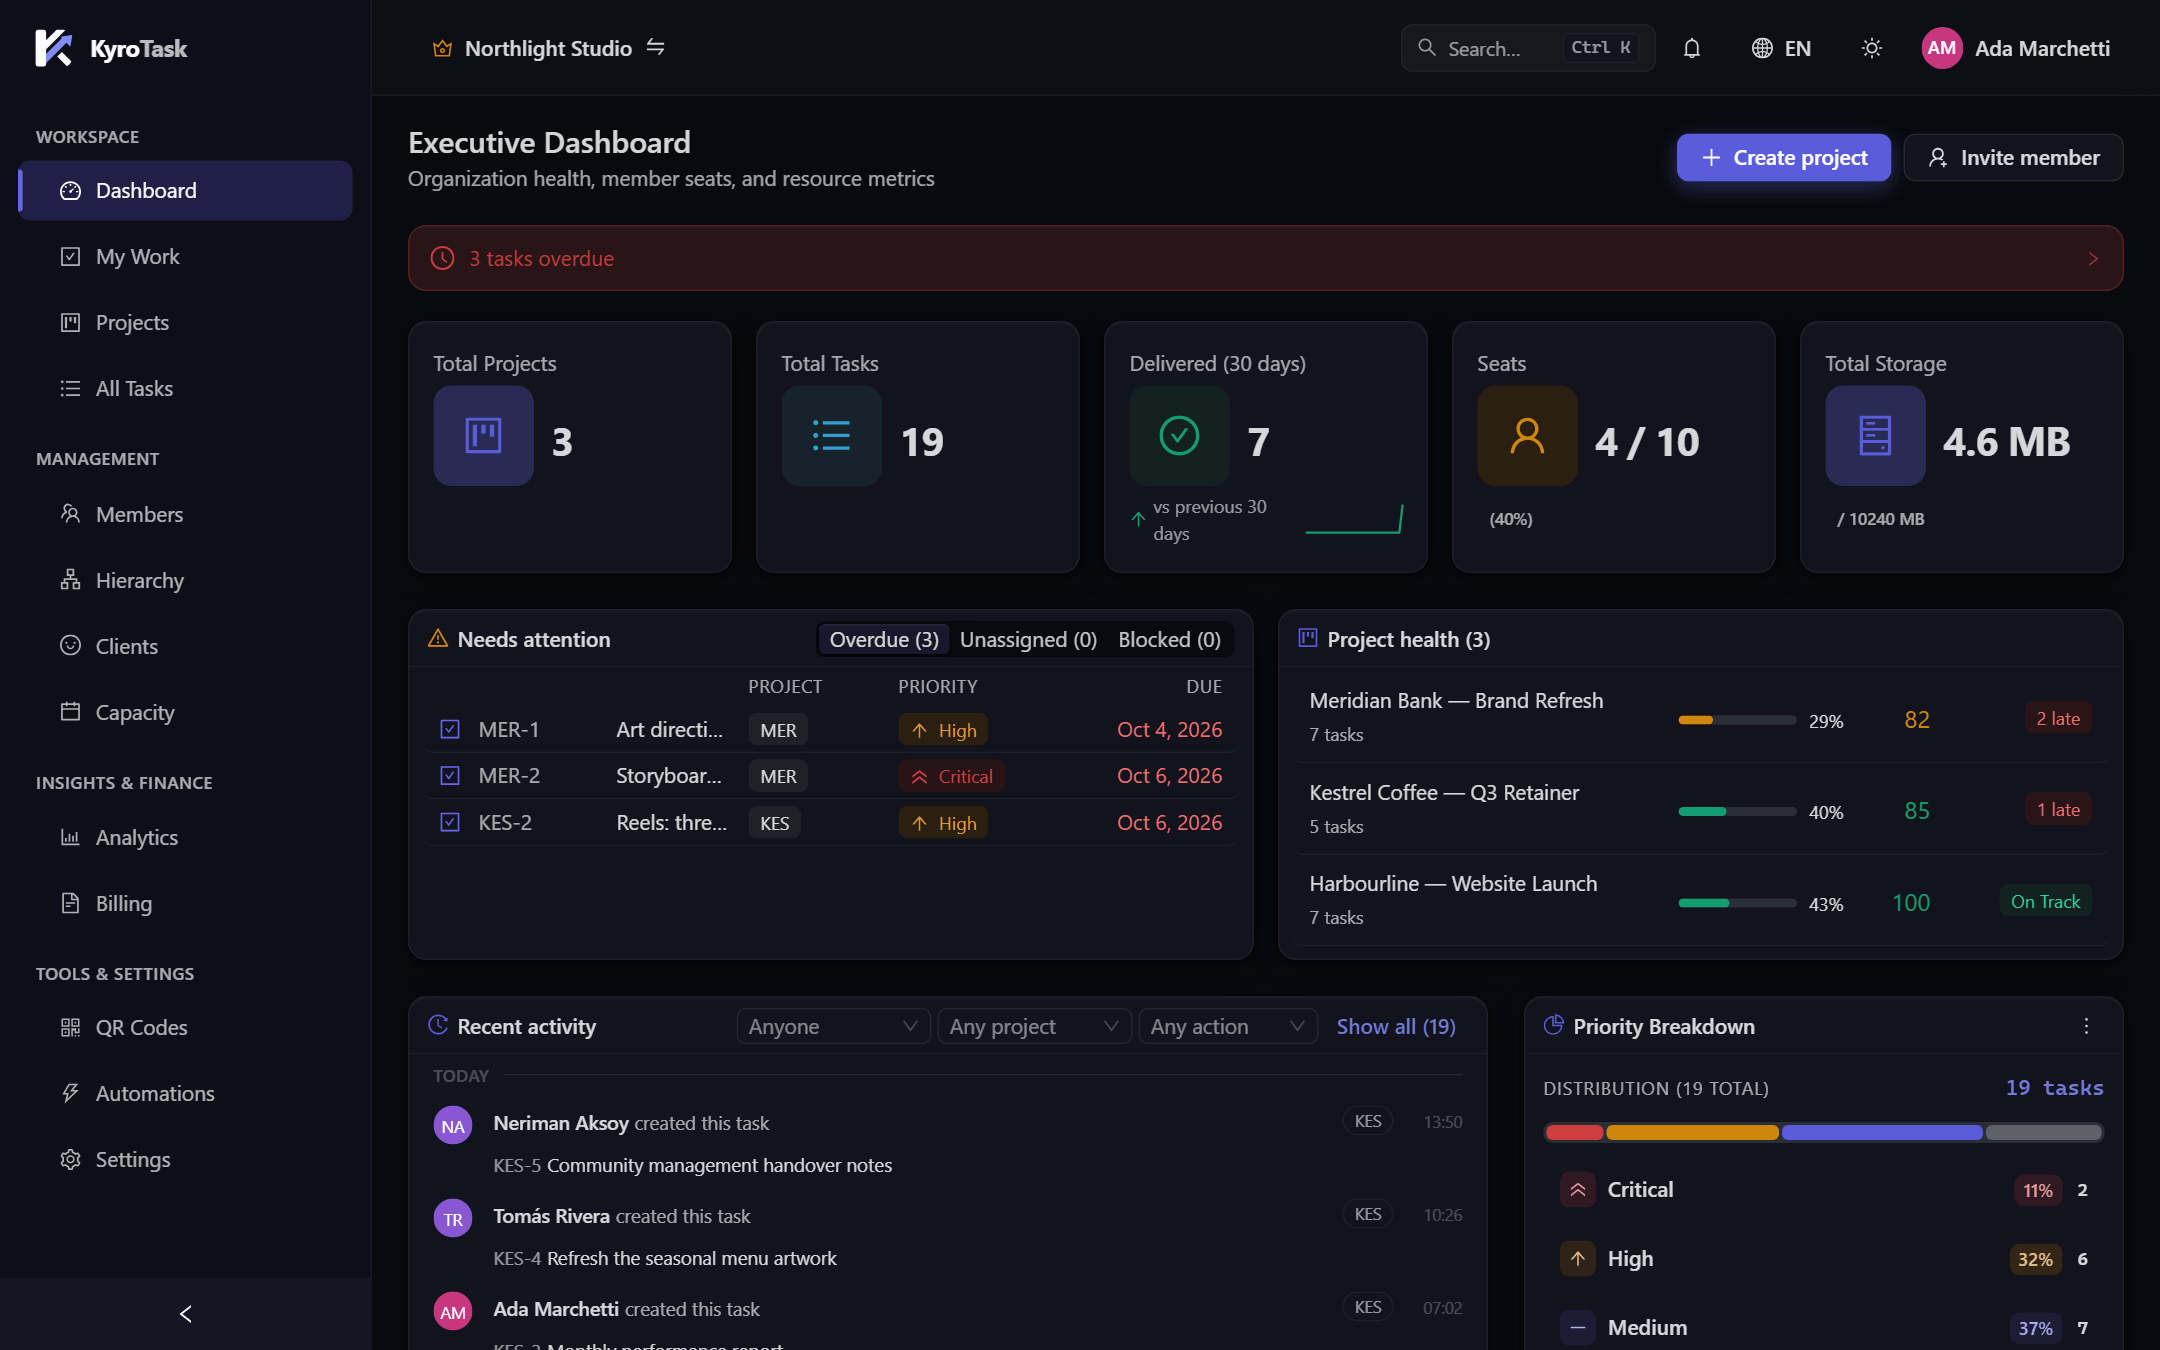Go to Analytics page
The width and height of the screenshot is (2160, 1350).
185,838
